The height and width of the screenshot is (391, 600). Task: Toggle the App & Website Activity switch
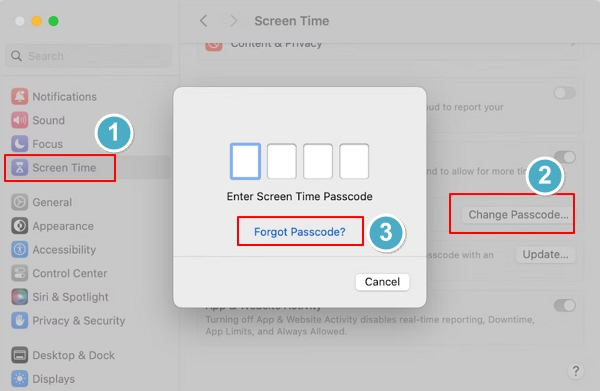[x=564, y=305]
